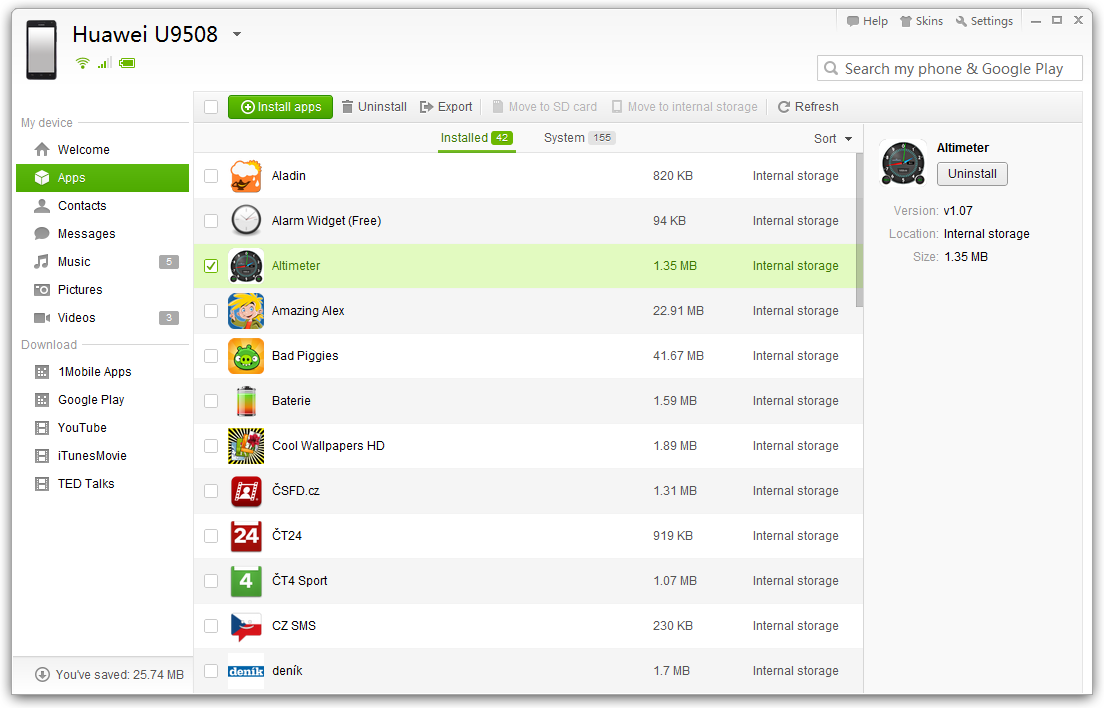
Task: Click the app list vertical scrollbar
Action: click(x=859, y=230)
